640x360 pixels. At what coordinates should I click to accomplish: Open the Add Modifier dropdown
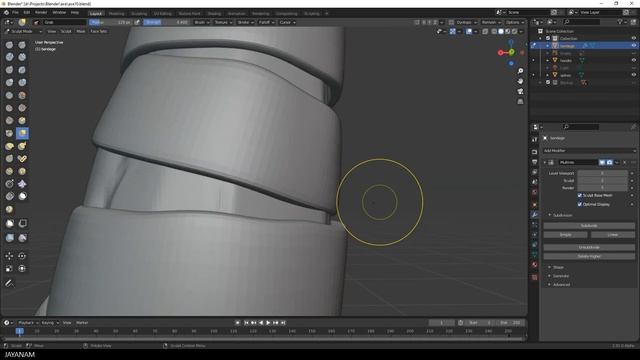coord(589,151)
